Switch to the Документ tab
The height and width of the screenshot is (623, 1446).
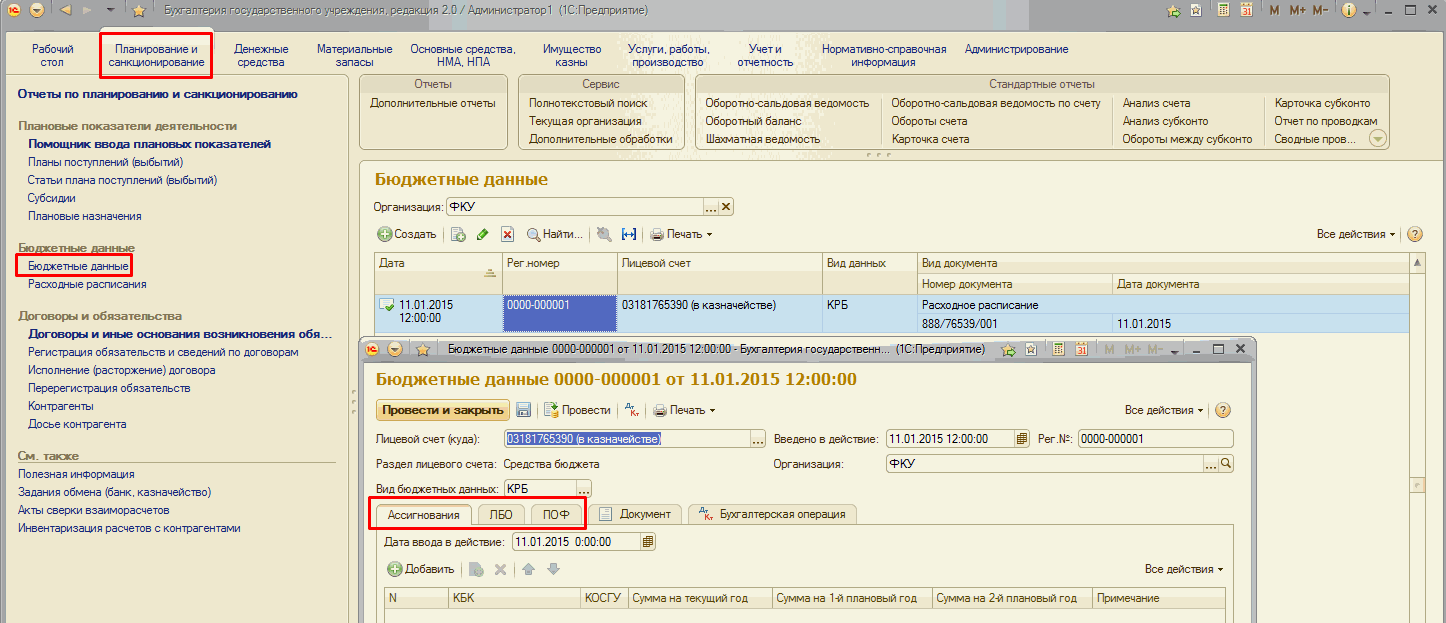click(635, 514)
